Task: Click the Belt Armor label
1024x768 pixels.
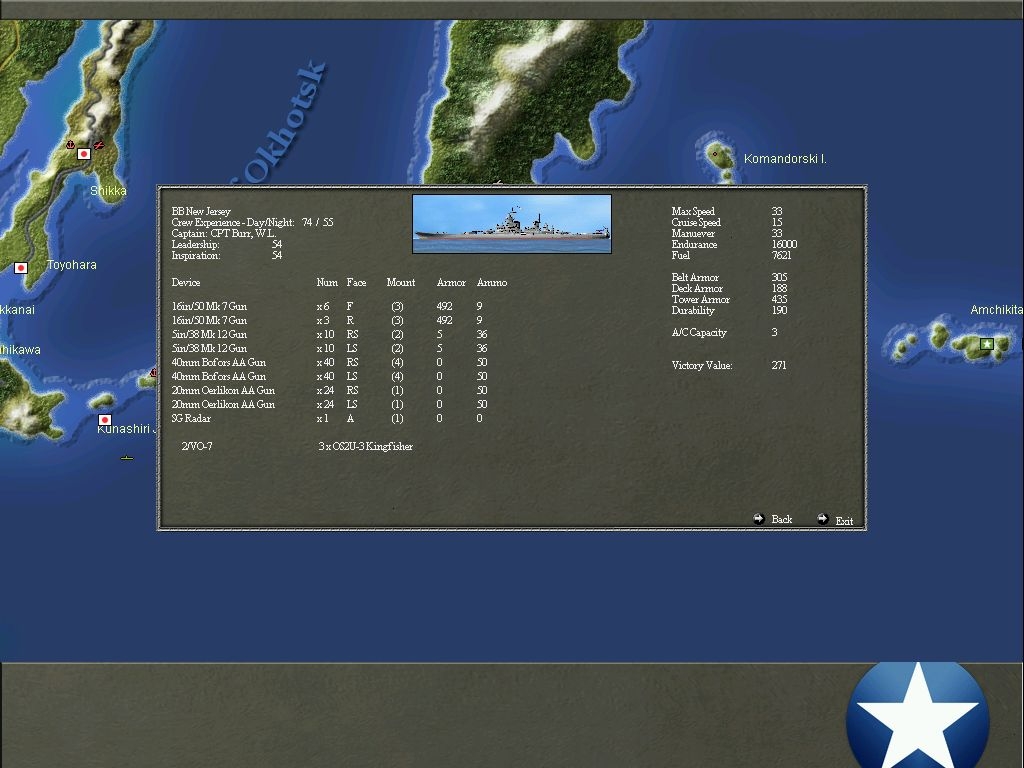Action: [x=695, y=278]
